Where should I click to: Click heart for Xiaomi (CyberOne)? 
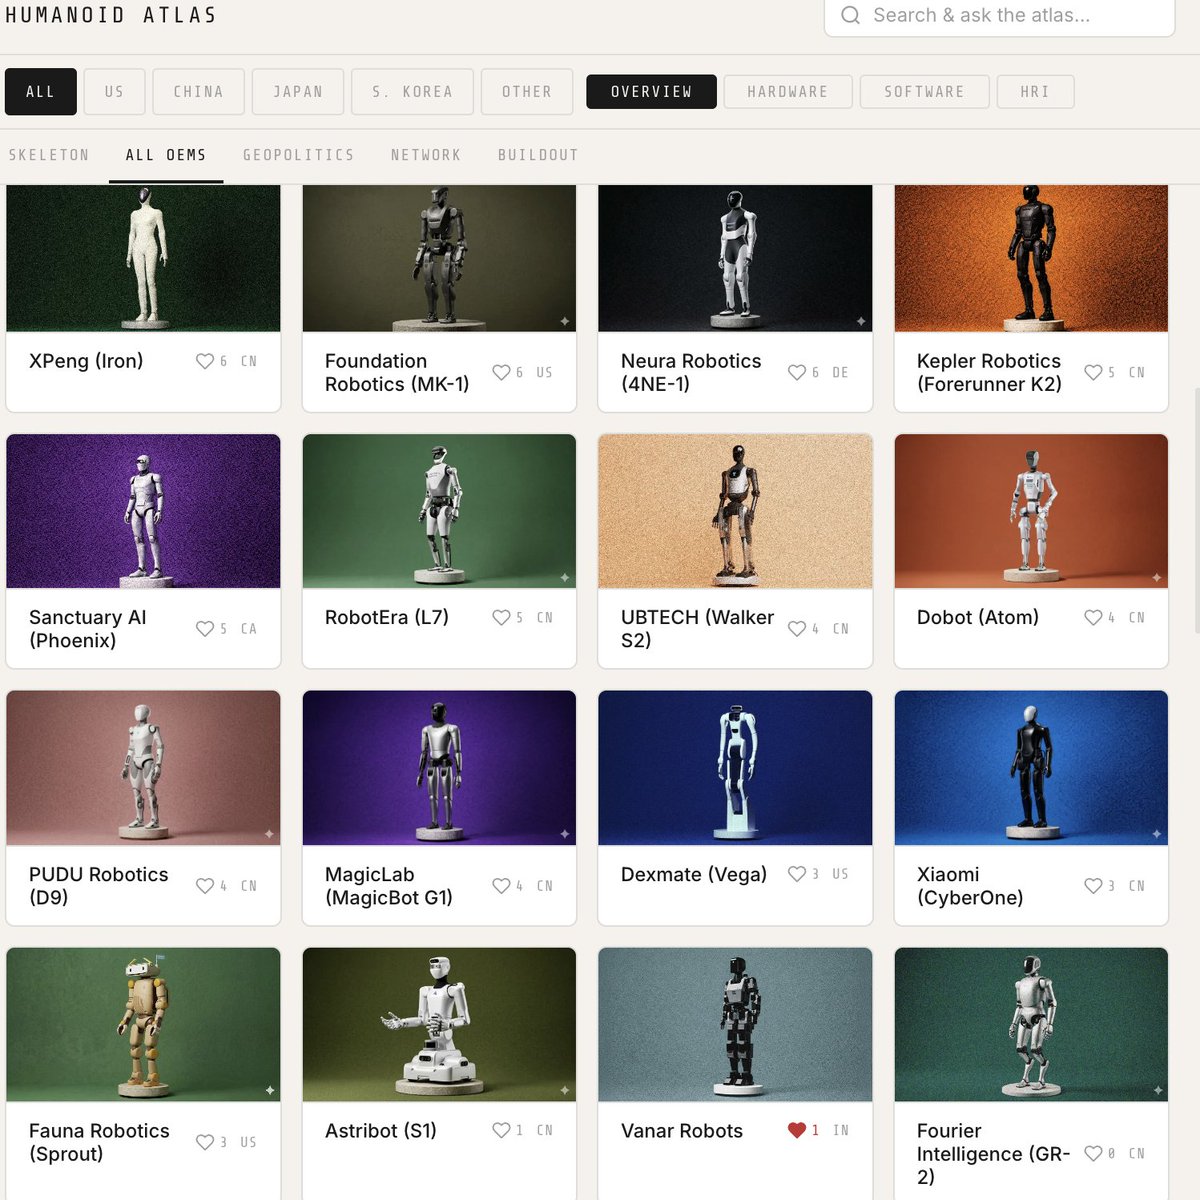point(1093,886)
